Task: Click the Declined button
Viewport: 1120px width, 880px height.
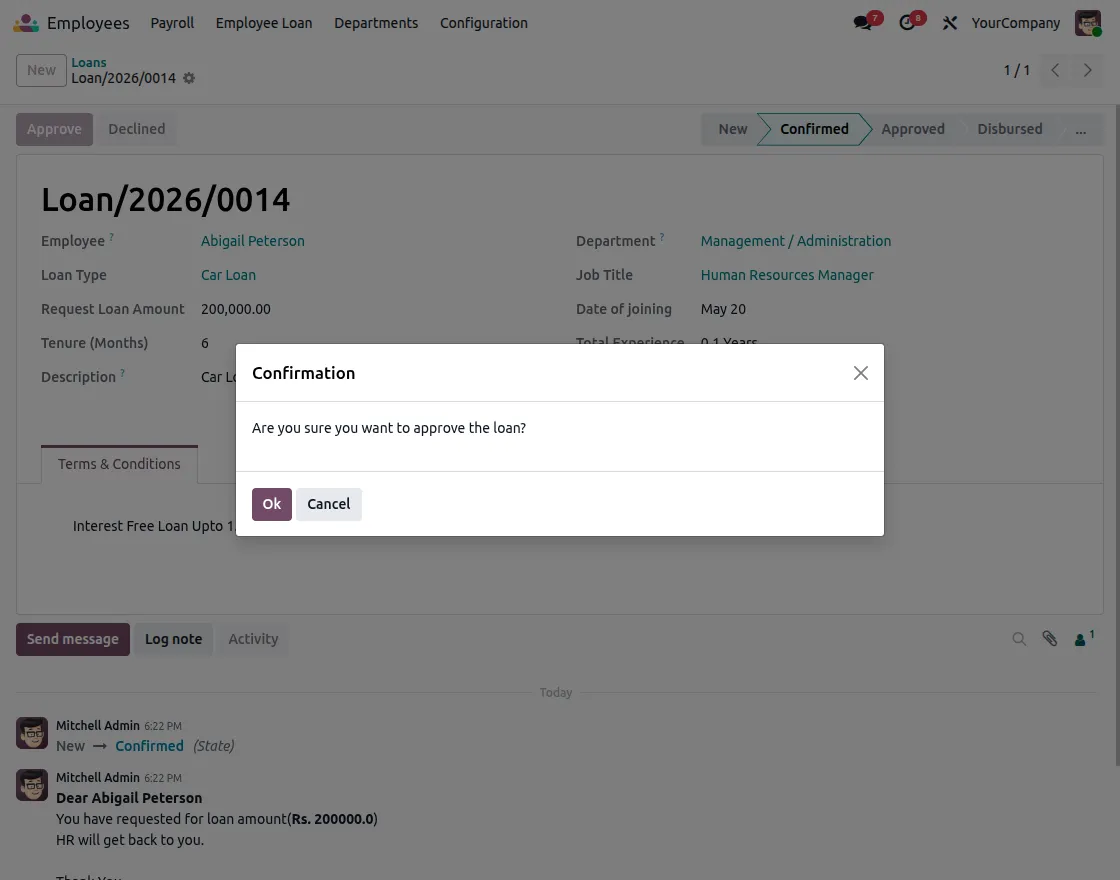Action: [136, 129]
